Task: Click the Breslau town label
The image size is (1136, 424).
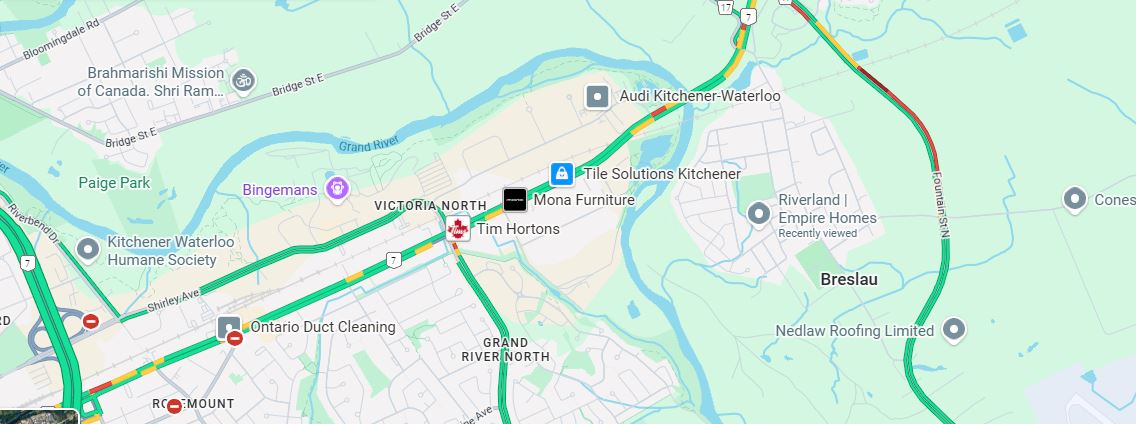Action: tap(849, 280)
